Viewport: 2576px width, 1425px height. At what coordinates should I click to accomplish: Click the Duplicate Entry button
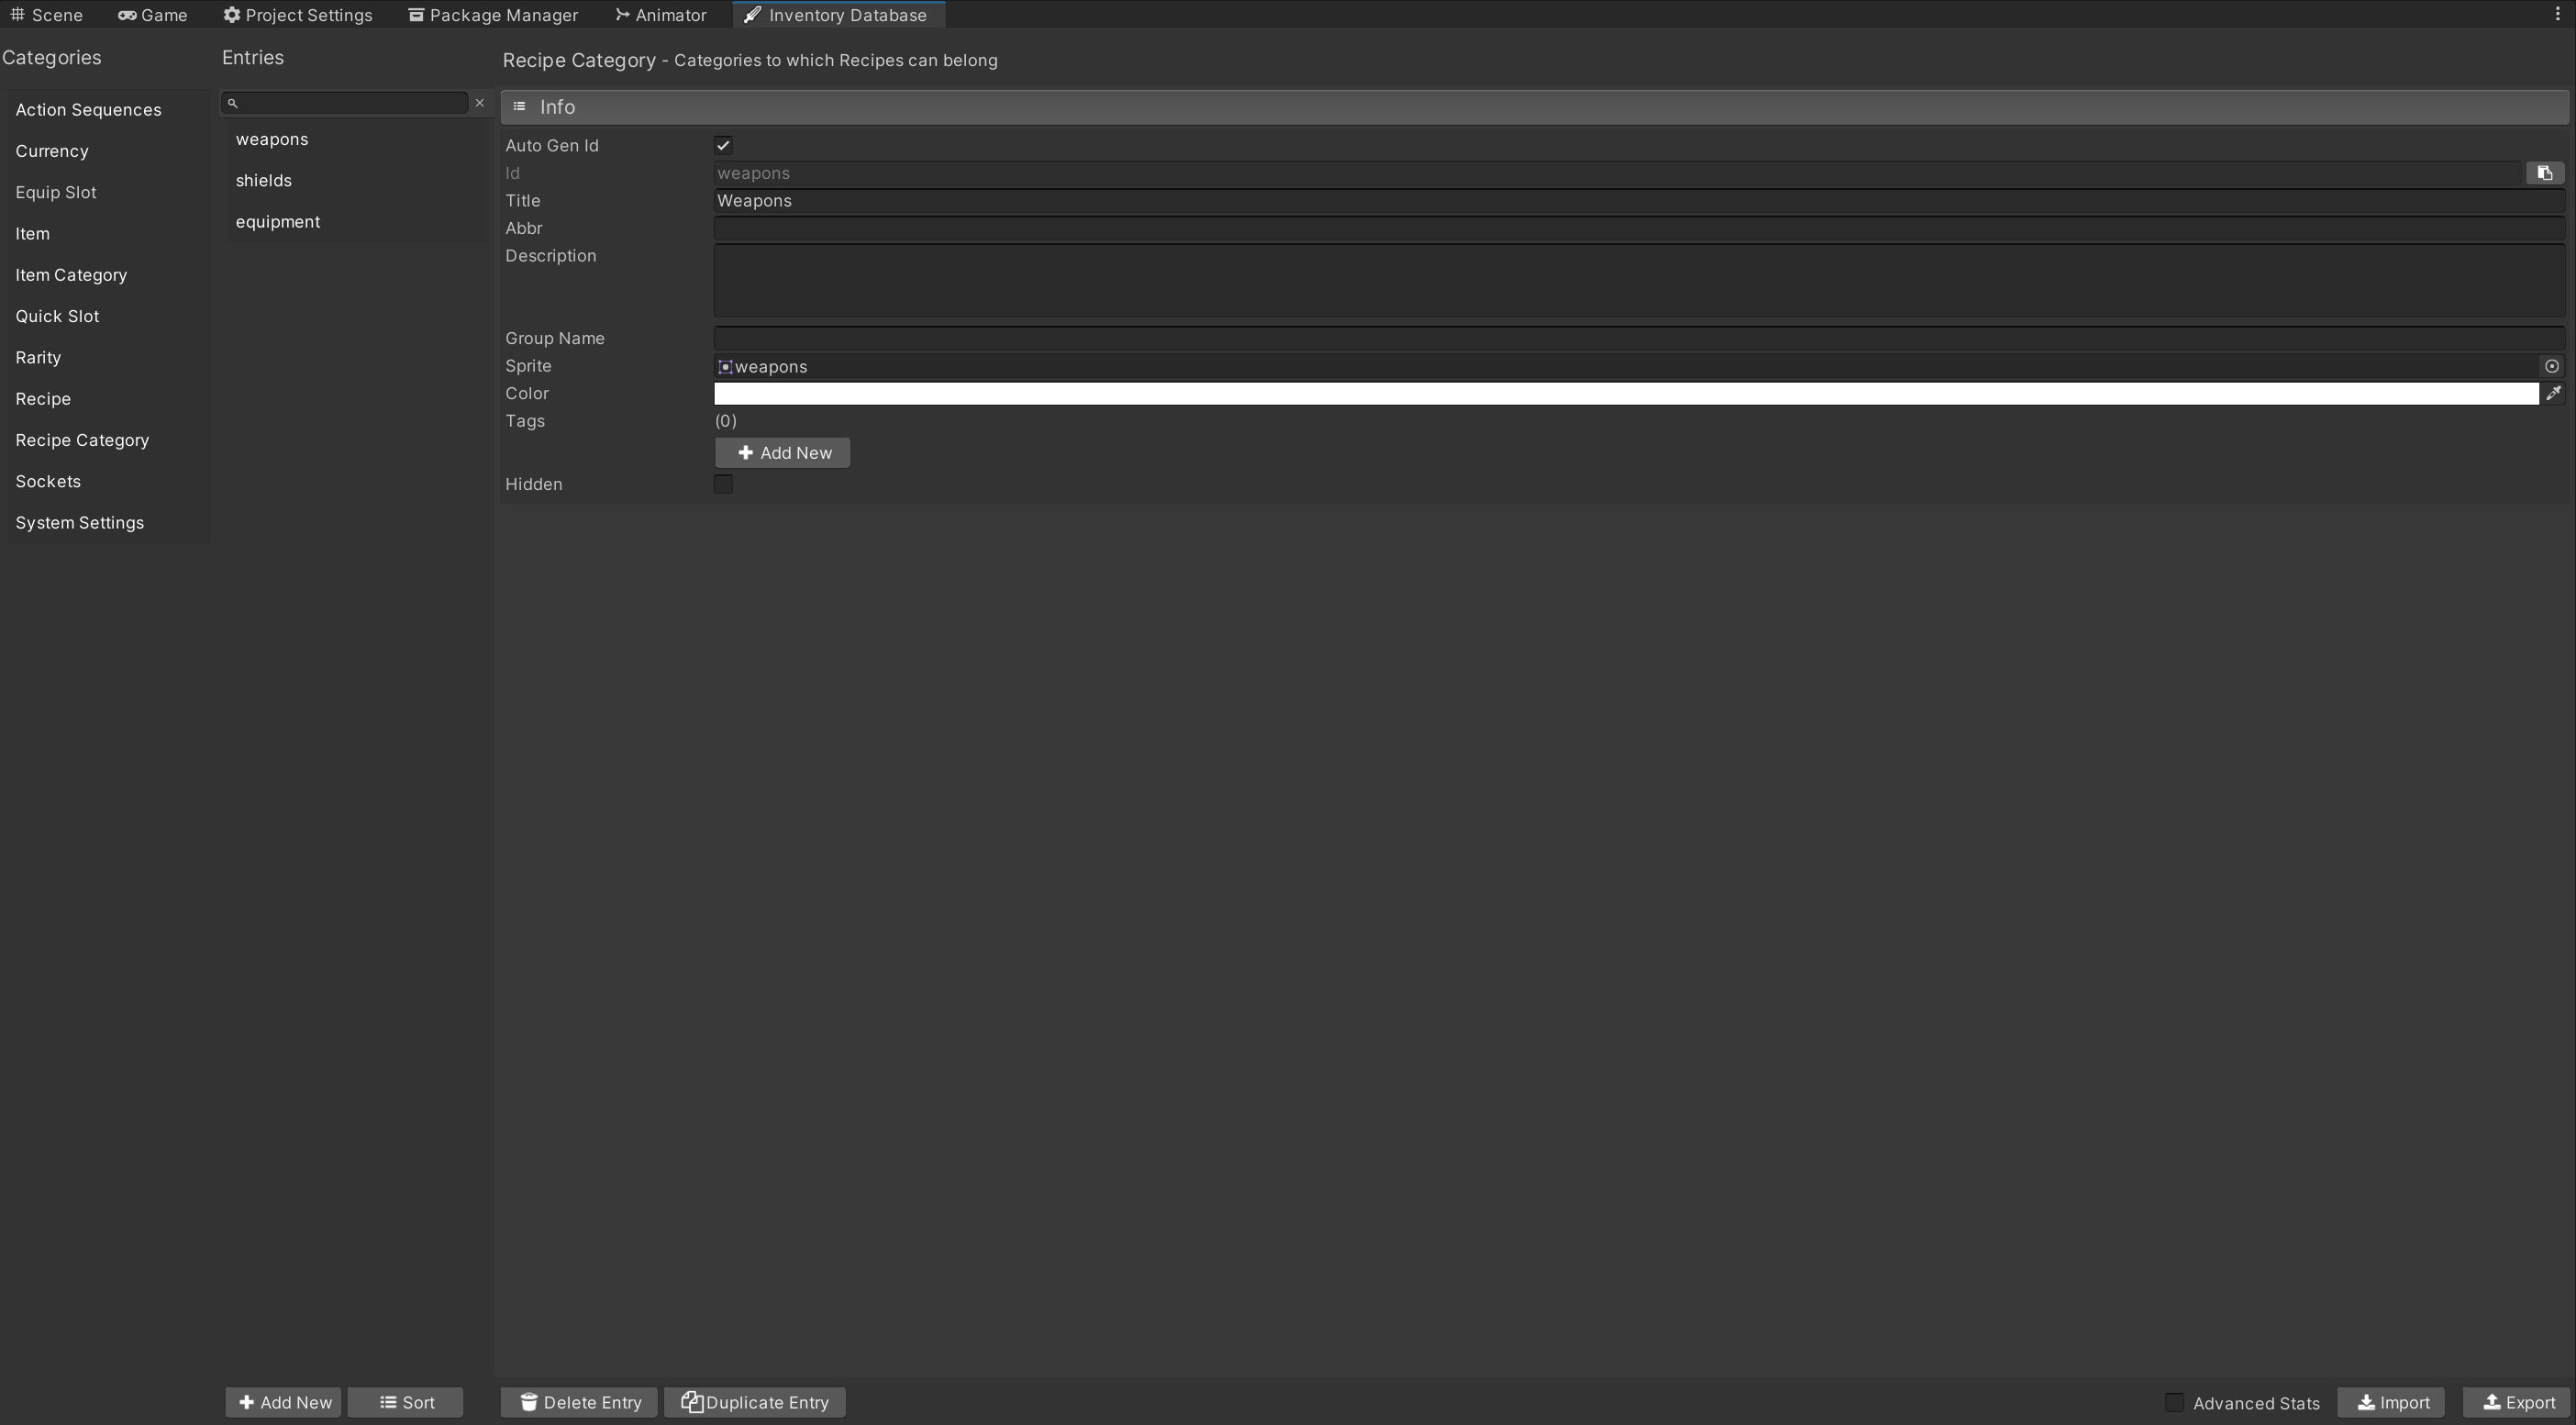(755, 1402)
